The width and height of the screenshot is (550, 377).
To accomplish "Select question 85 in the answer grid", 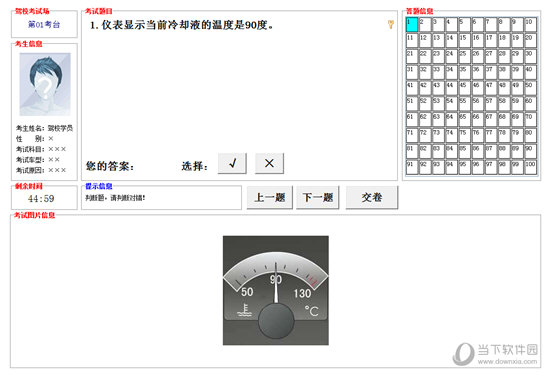I will click(464, 152).
